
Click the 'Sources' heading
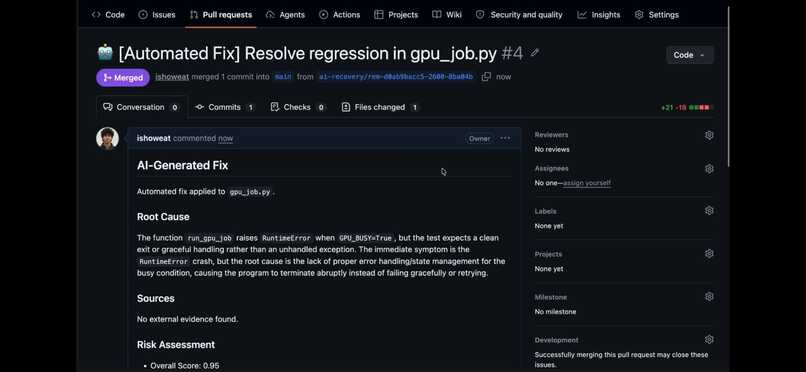coord(156,299)
